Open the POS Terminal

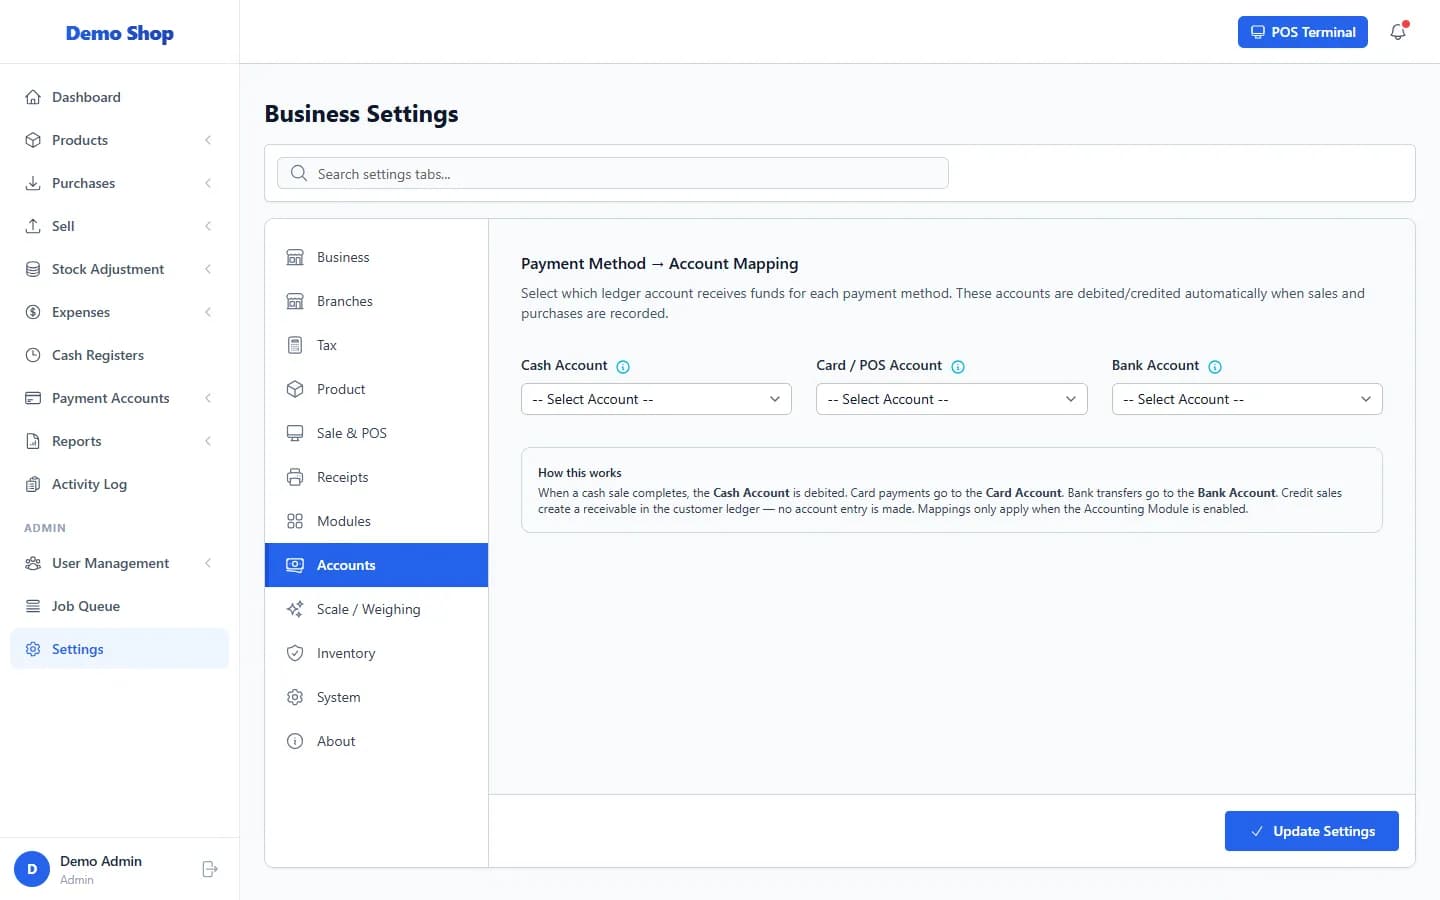point(1302,32)
